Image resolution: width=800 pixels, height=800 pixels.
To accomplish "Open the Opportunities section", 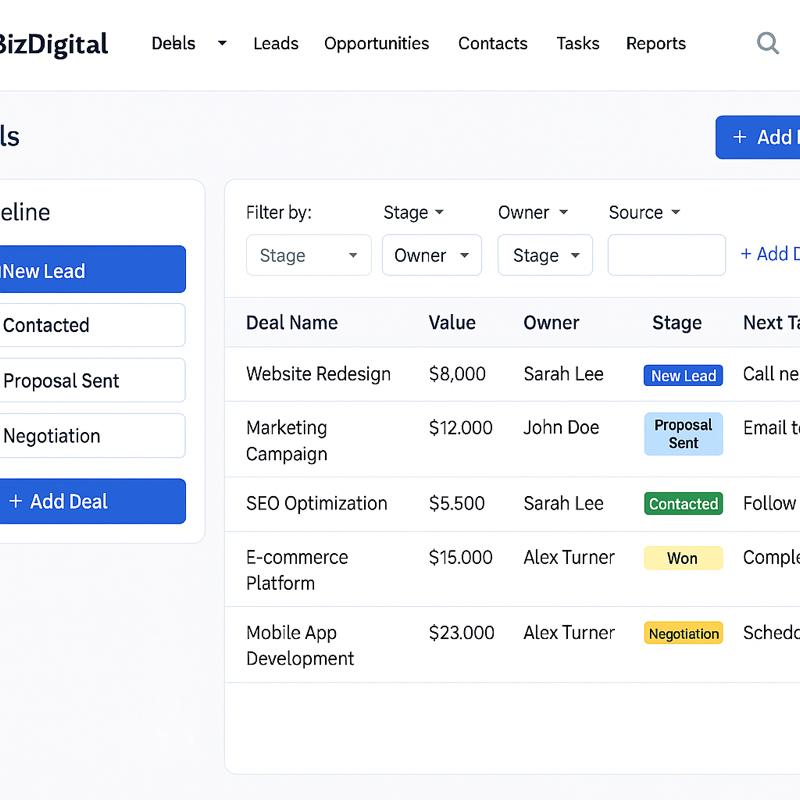I will click(376, 44).
